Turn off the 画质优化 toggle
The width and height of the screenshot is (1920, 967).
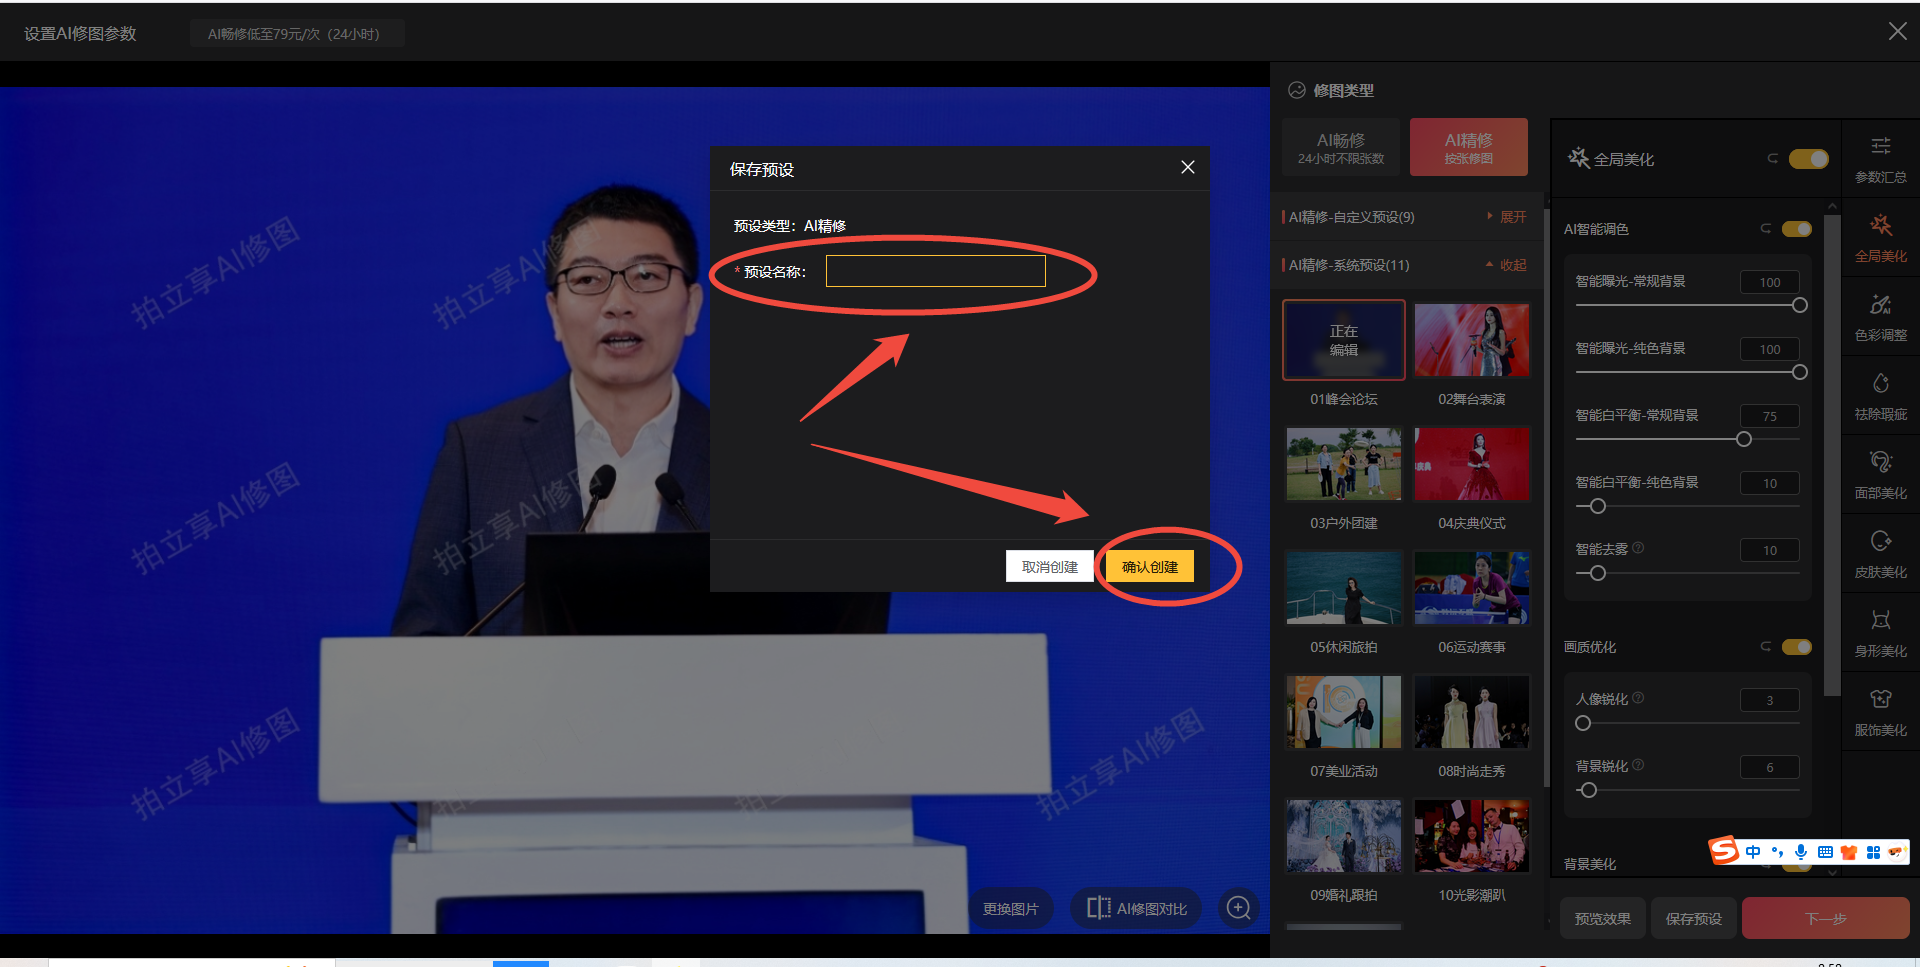tap(1796, 647)
